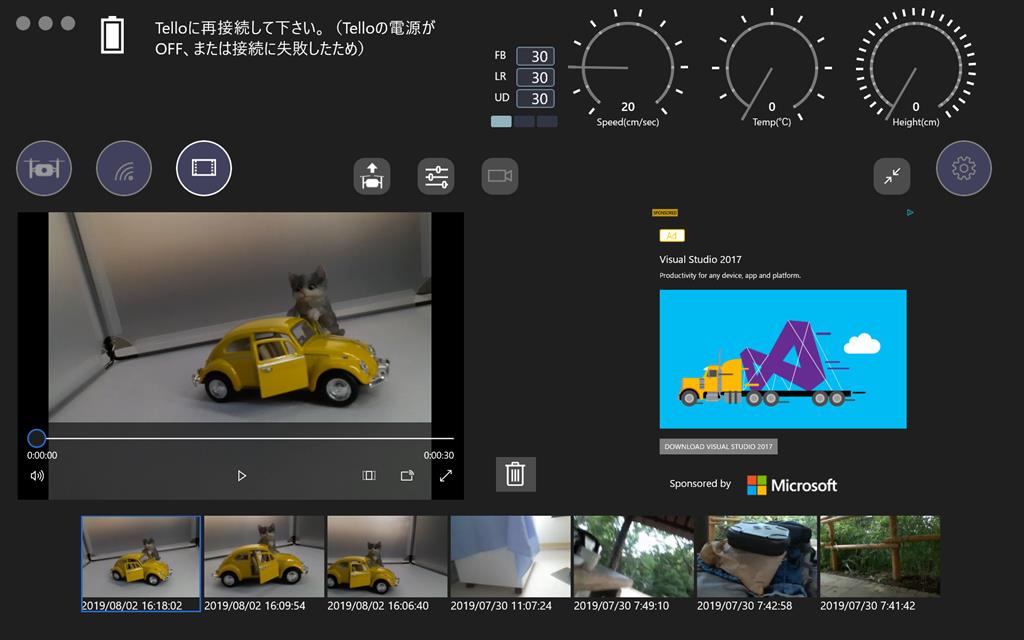Click the drone takeoff icon

coord(372,177)
